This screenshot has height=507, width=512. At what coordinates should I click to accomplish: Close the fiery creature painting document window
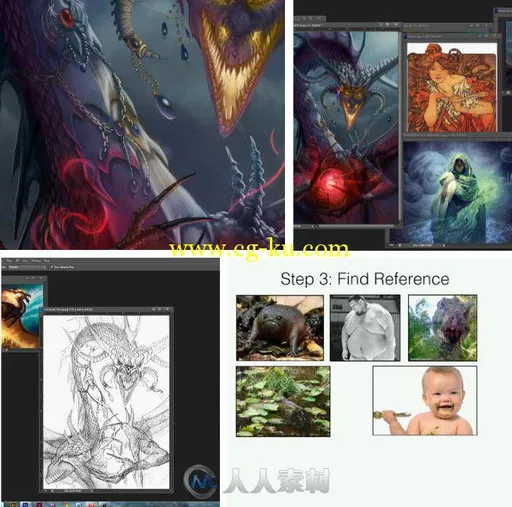41,278
